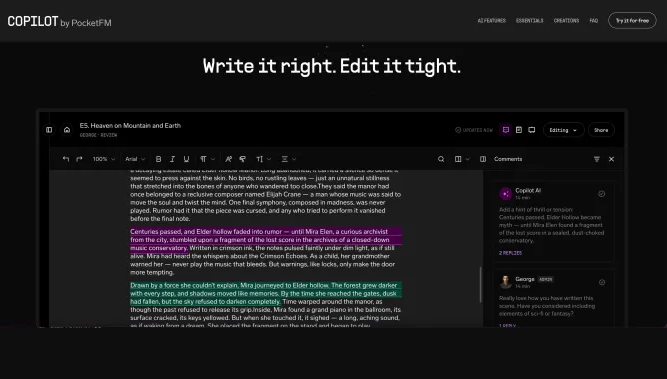Open 2 Replies under Copilot AI comment
The width and height of the screenshot is (667, 379).
click(510, 253)
